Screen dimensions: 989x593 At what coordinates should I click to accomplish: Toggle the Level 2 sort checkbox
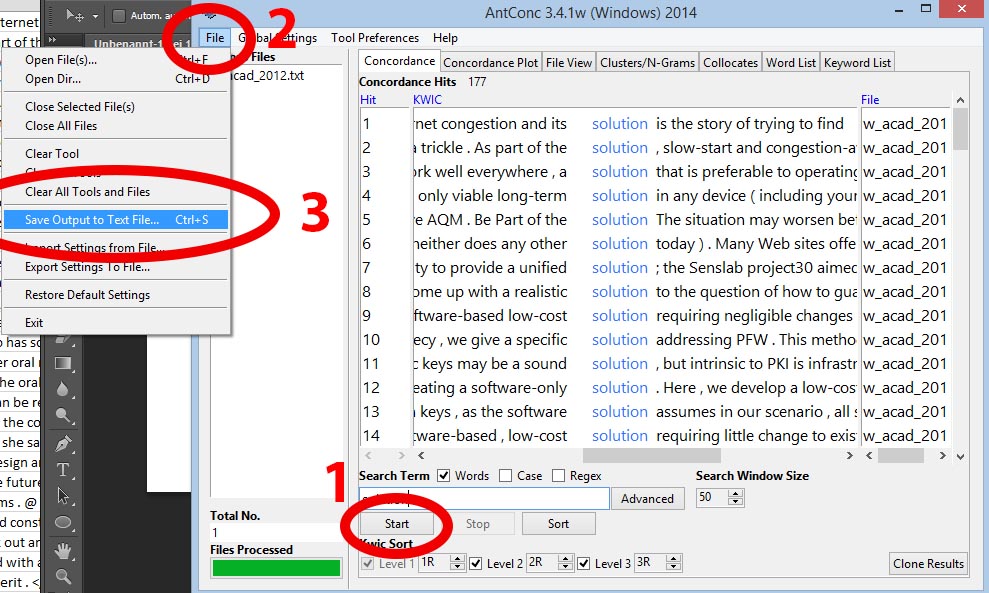(x=476, y=563)
